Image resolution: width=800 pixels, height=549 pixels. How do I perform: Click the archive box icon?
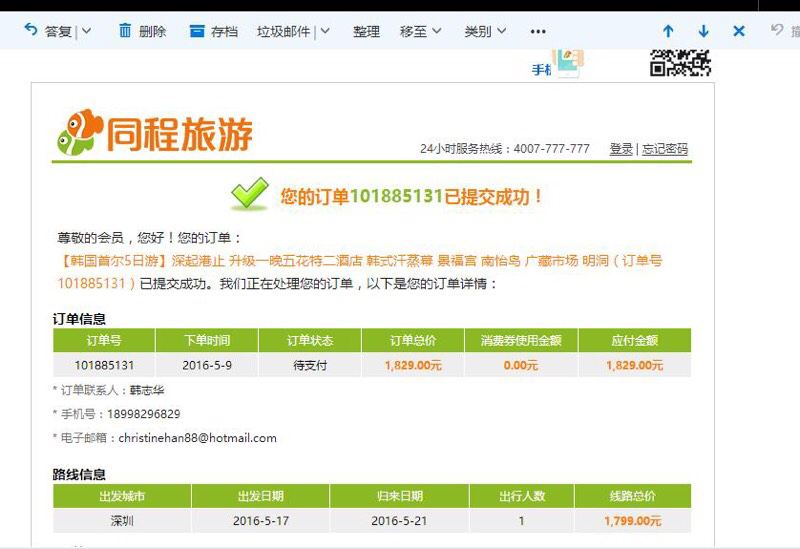tap(197, 31)
